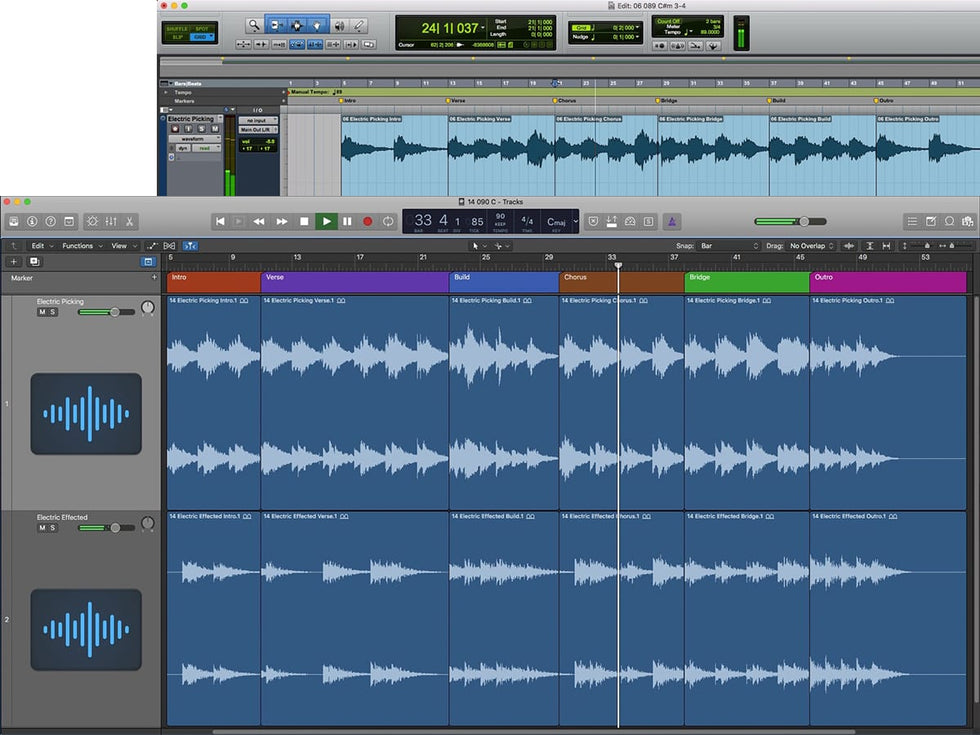Open the Scissors editors button

tap(130, 221)
